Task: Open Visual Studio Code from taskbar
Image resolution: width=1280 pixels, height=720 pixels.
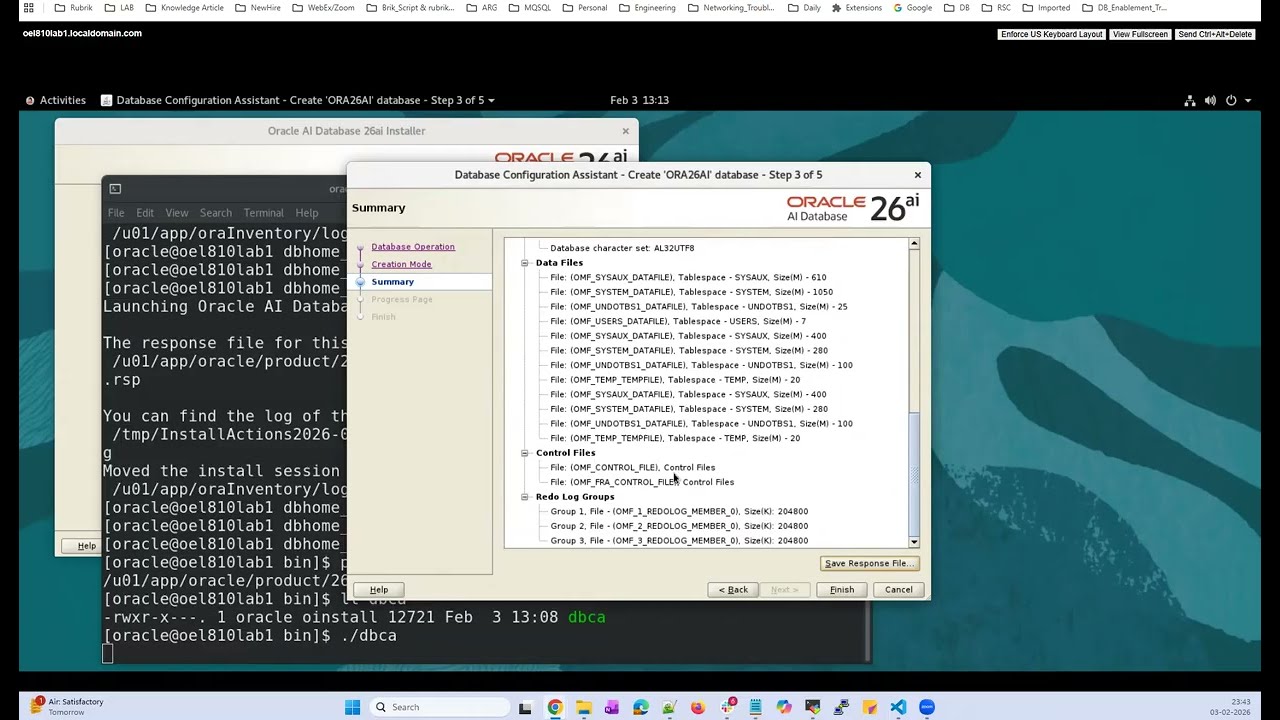Action: point(898,707)
